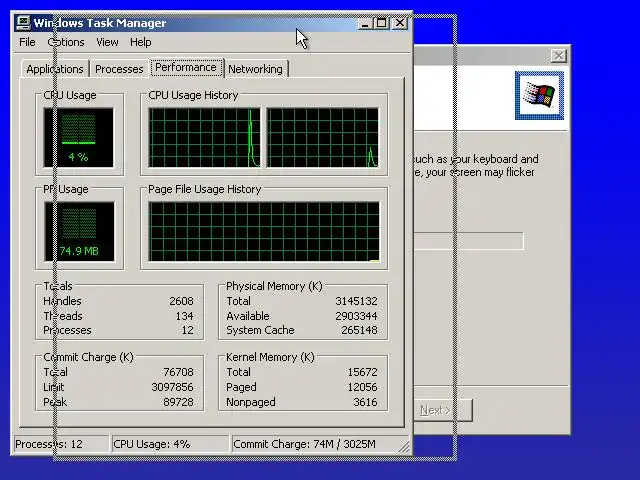The image size is (640, 480).
Task: Click the status bar entry Processes: 12
Action: 61,444
